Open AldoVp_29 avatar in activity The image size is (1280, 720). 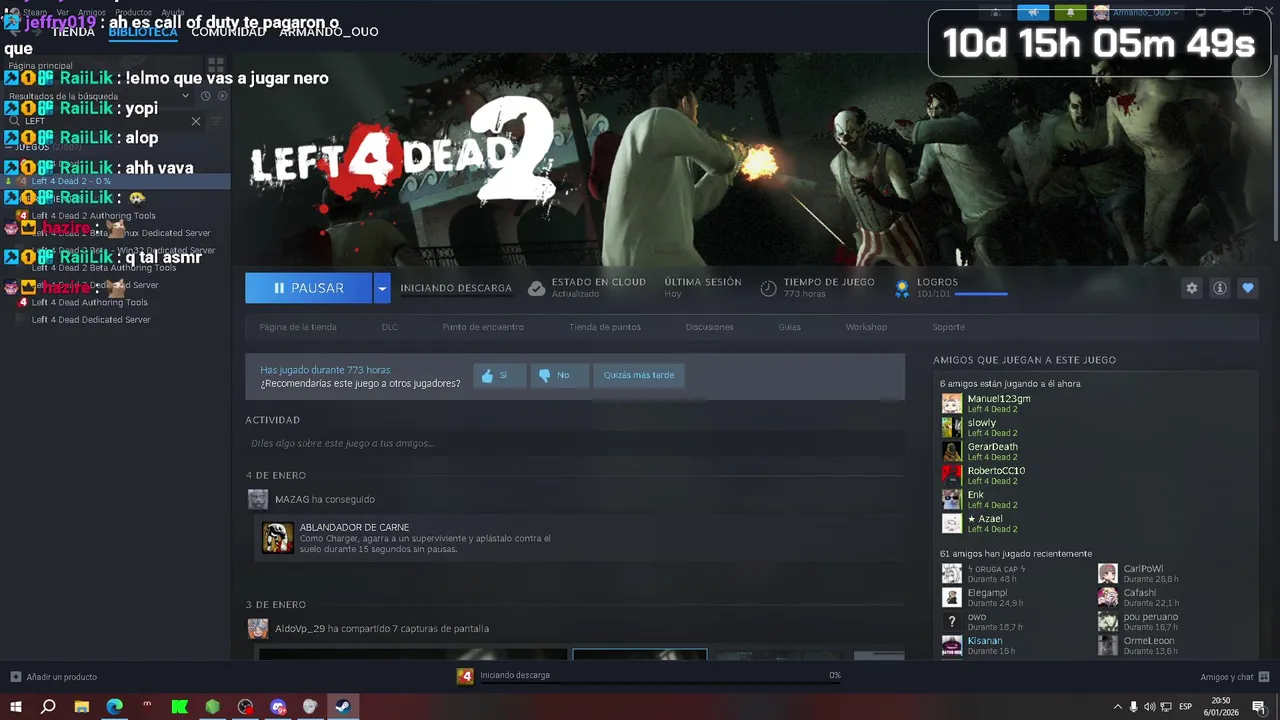tap(258, 629)
